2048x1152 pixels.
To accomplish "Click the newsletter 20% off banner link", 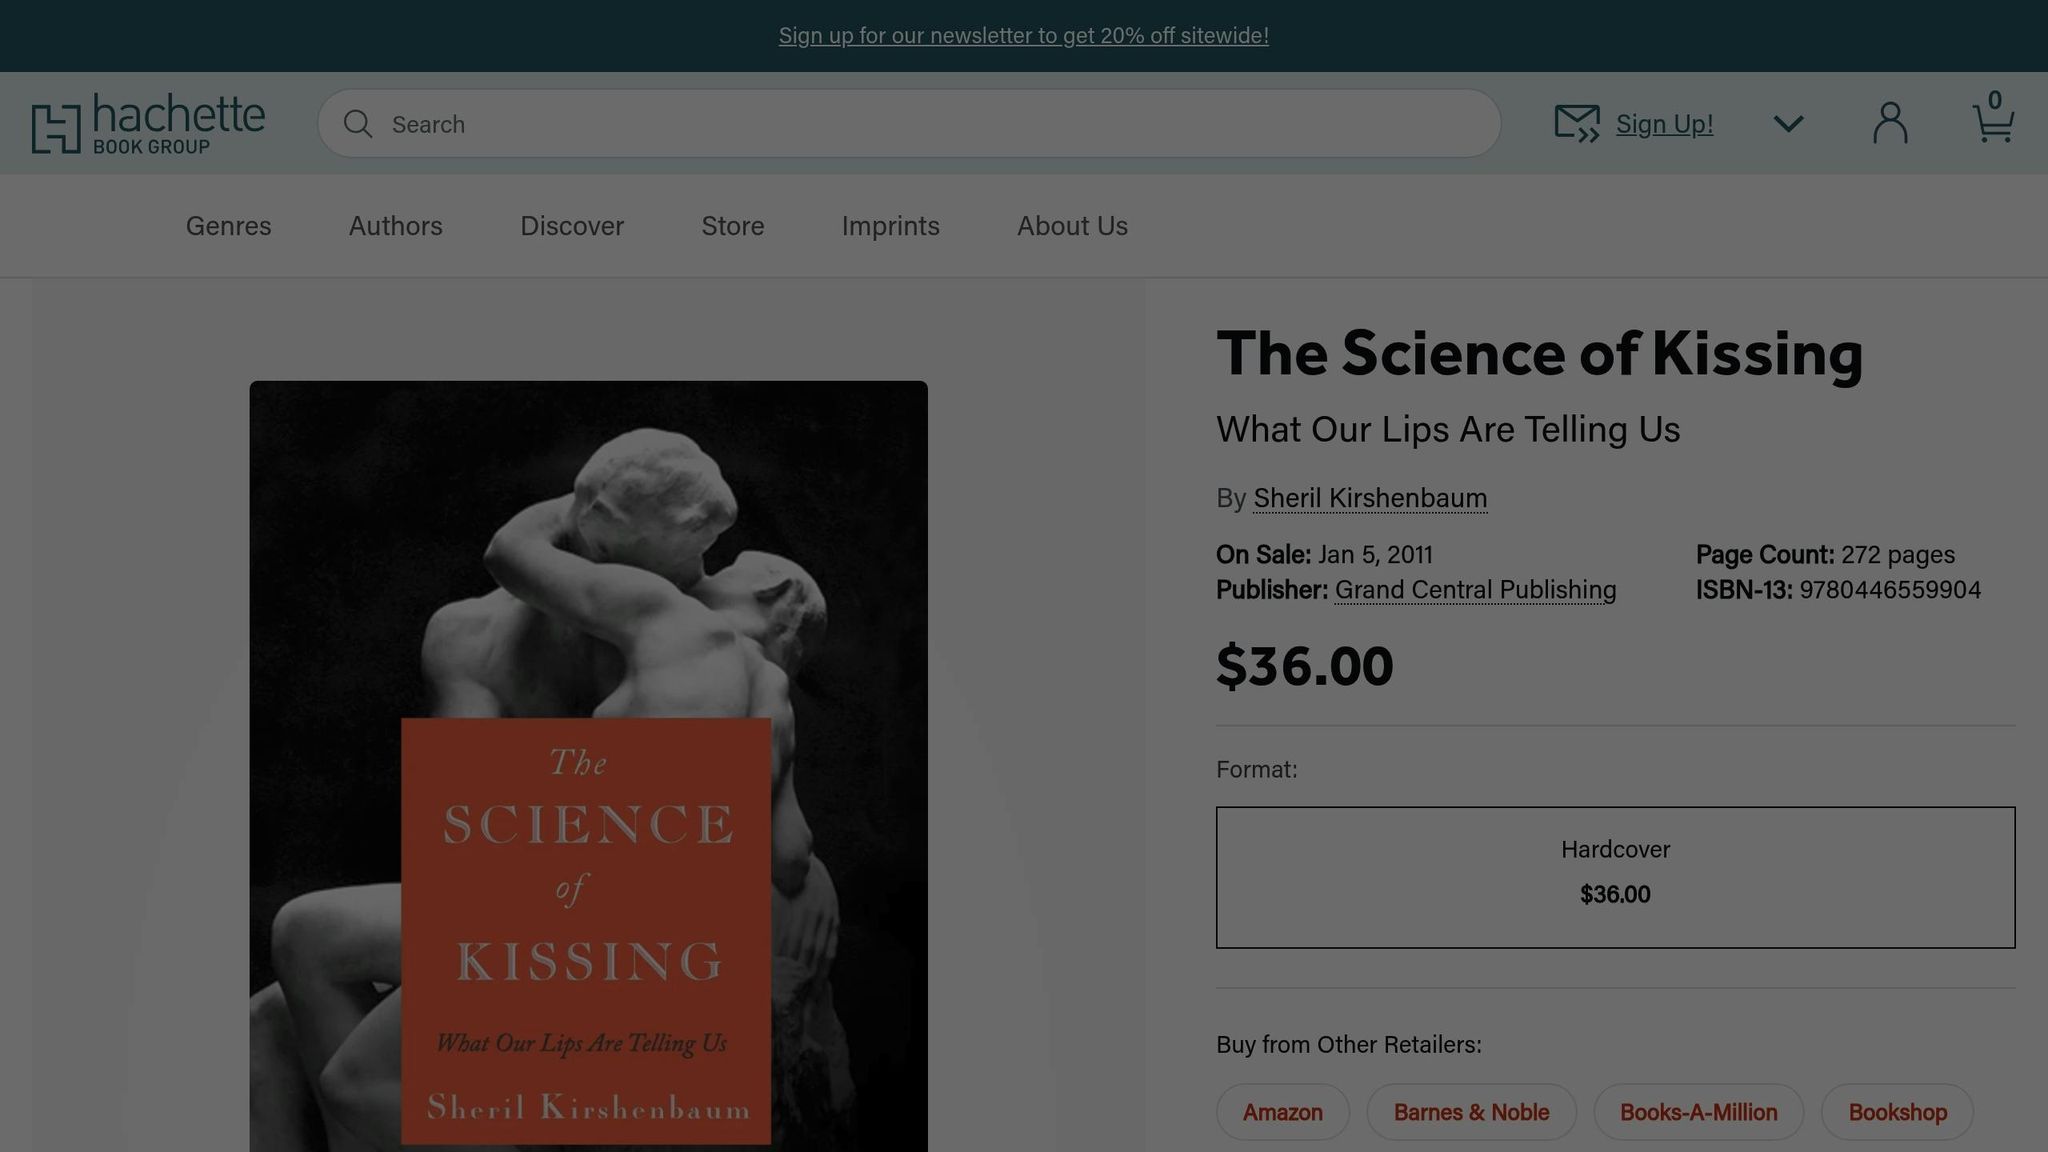I will 1023,35.
